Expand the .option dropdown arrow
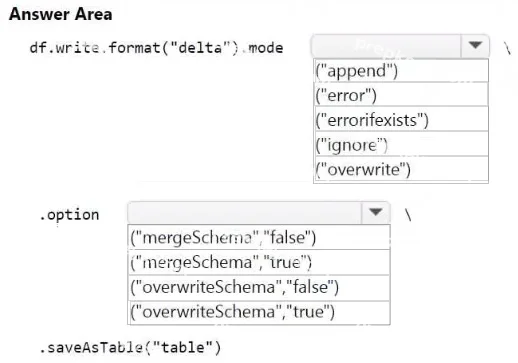 point(376,212)
